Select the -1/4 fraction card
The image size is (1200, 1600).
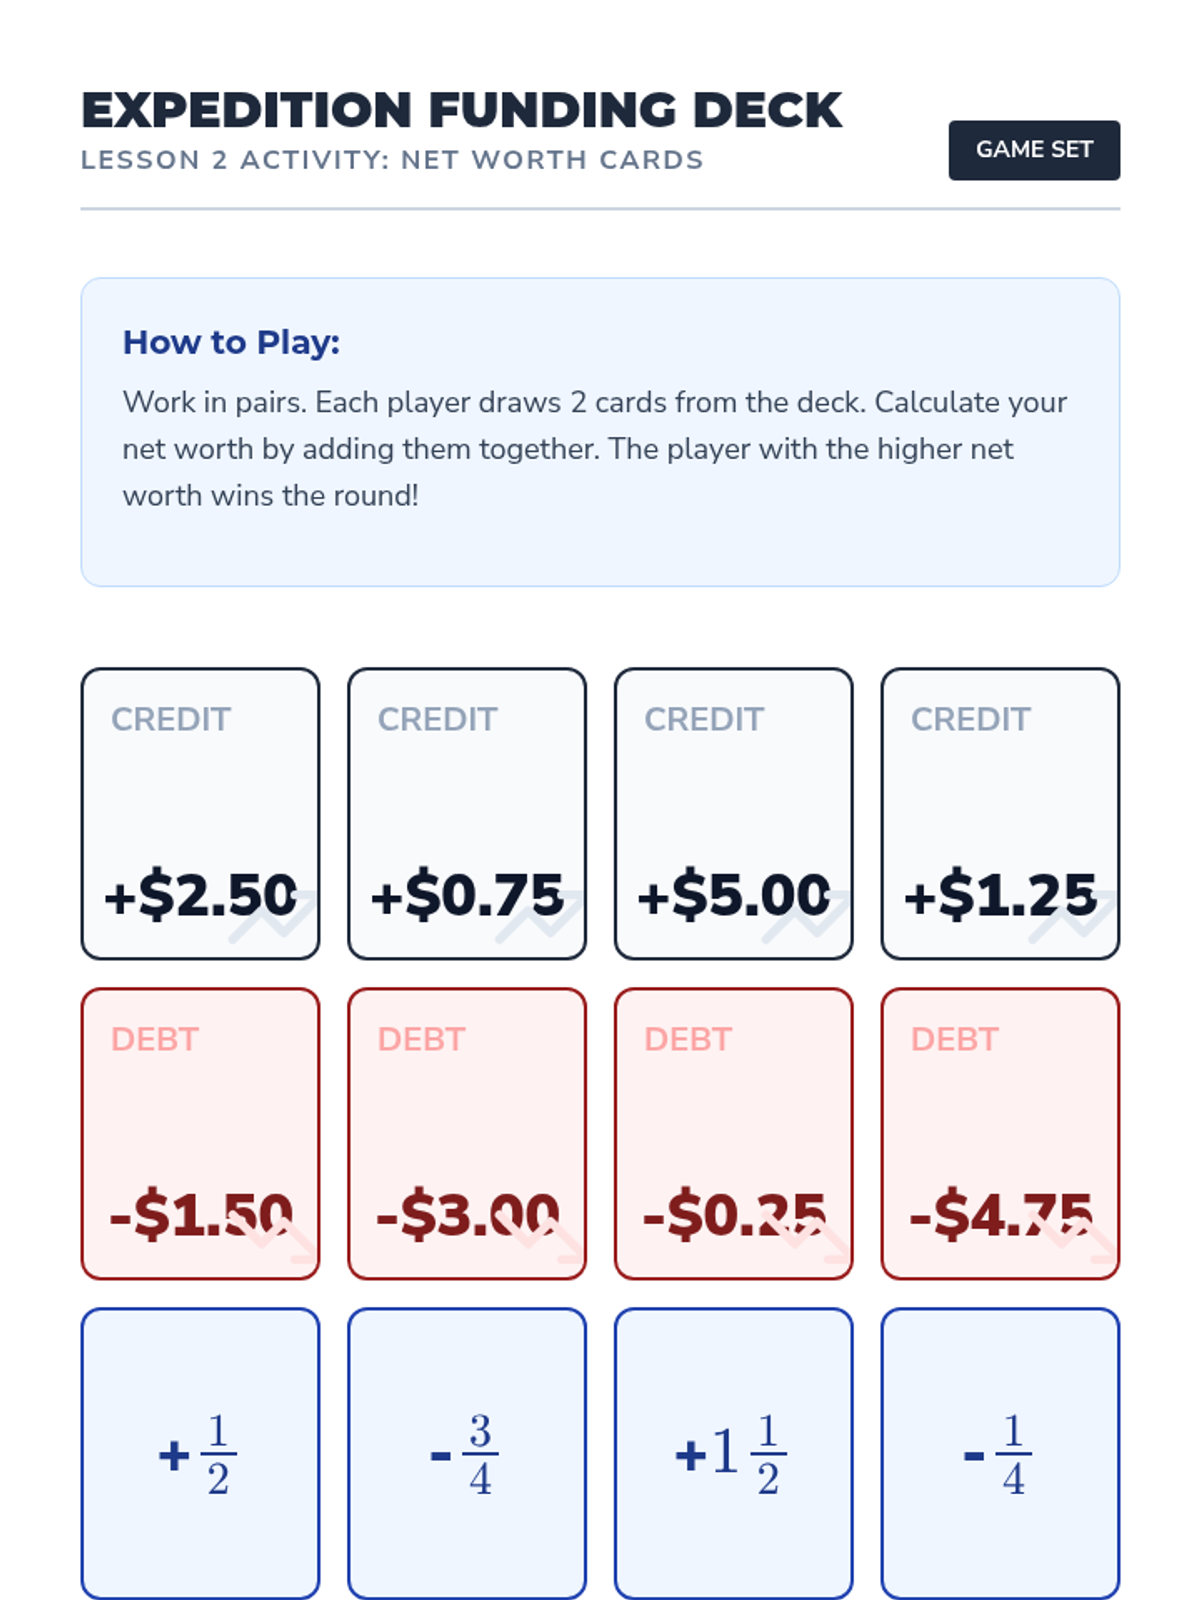coord(1000,1454)
